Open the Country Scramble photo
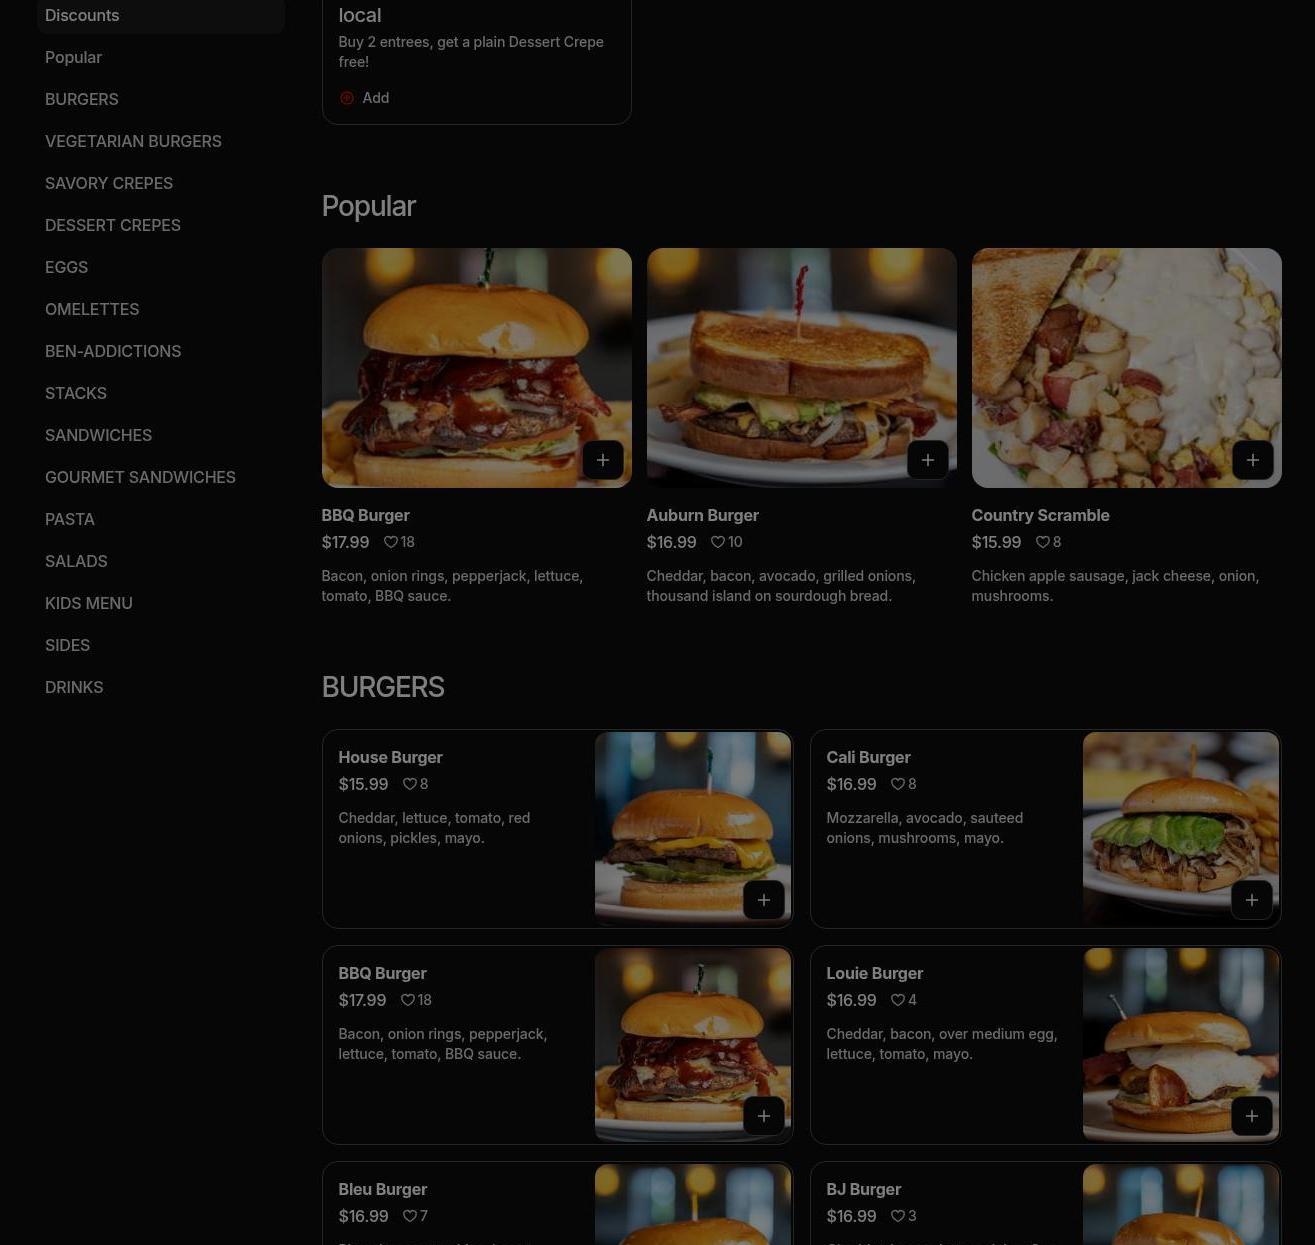The height and width of the screenshot is (1245, 1315). [x=1127, y=368]
